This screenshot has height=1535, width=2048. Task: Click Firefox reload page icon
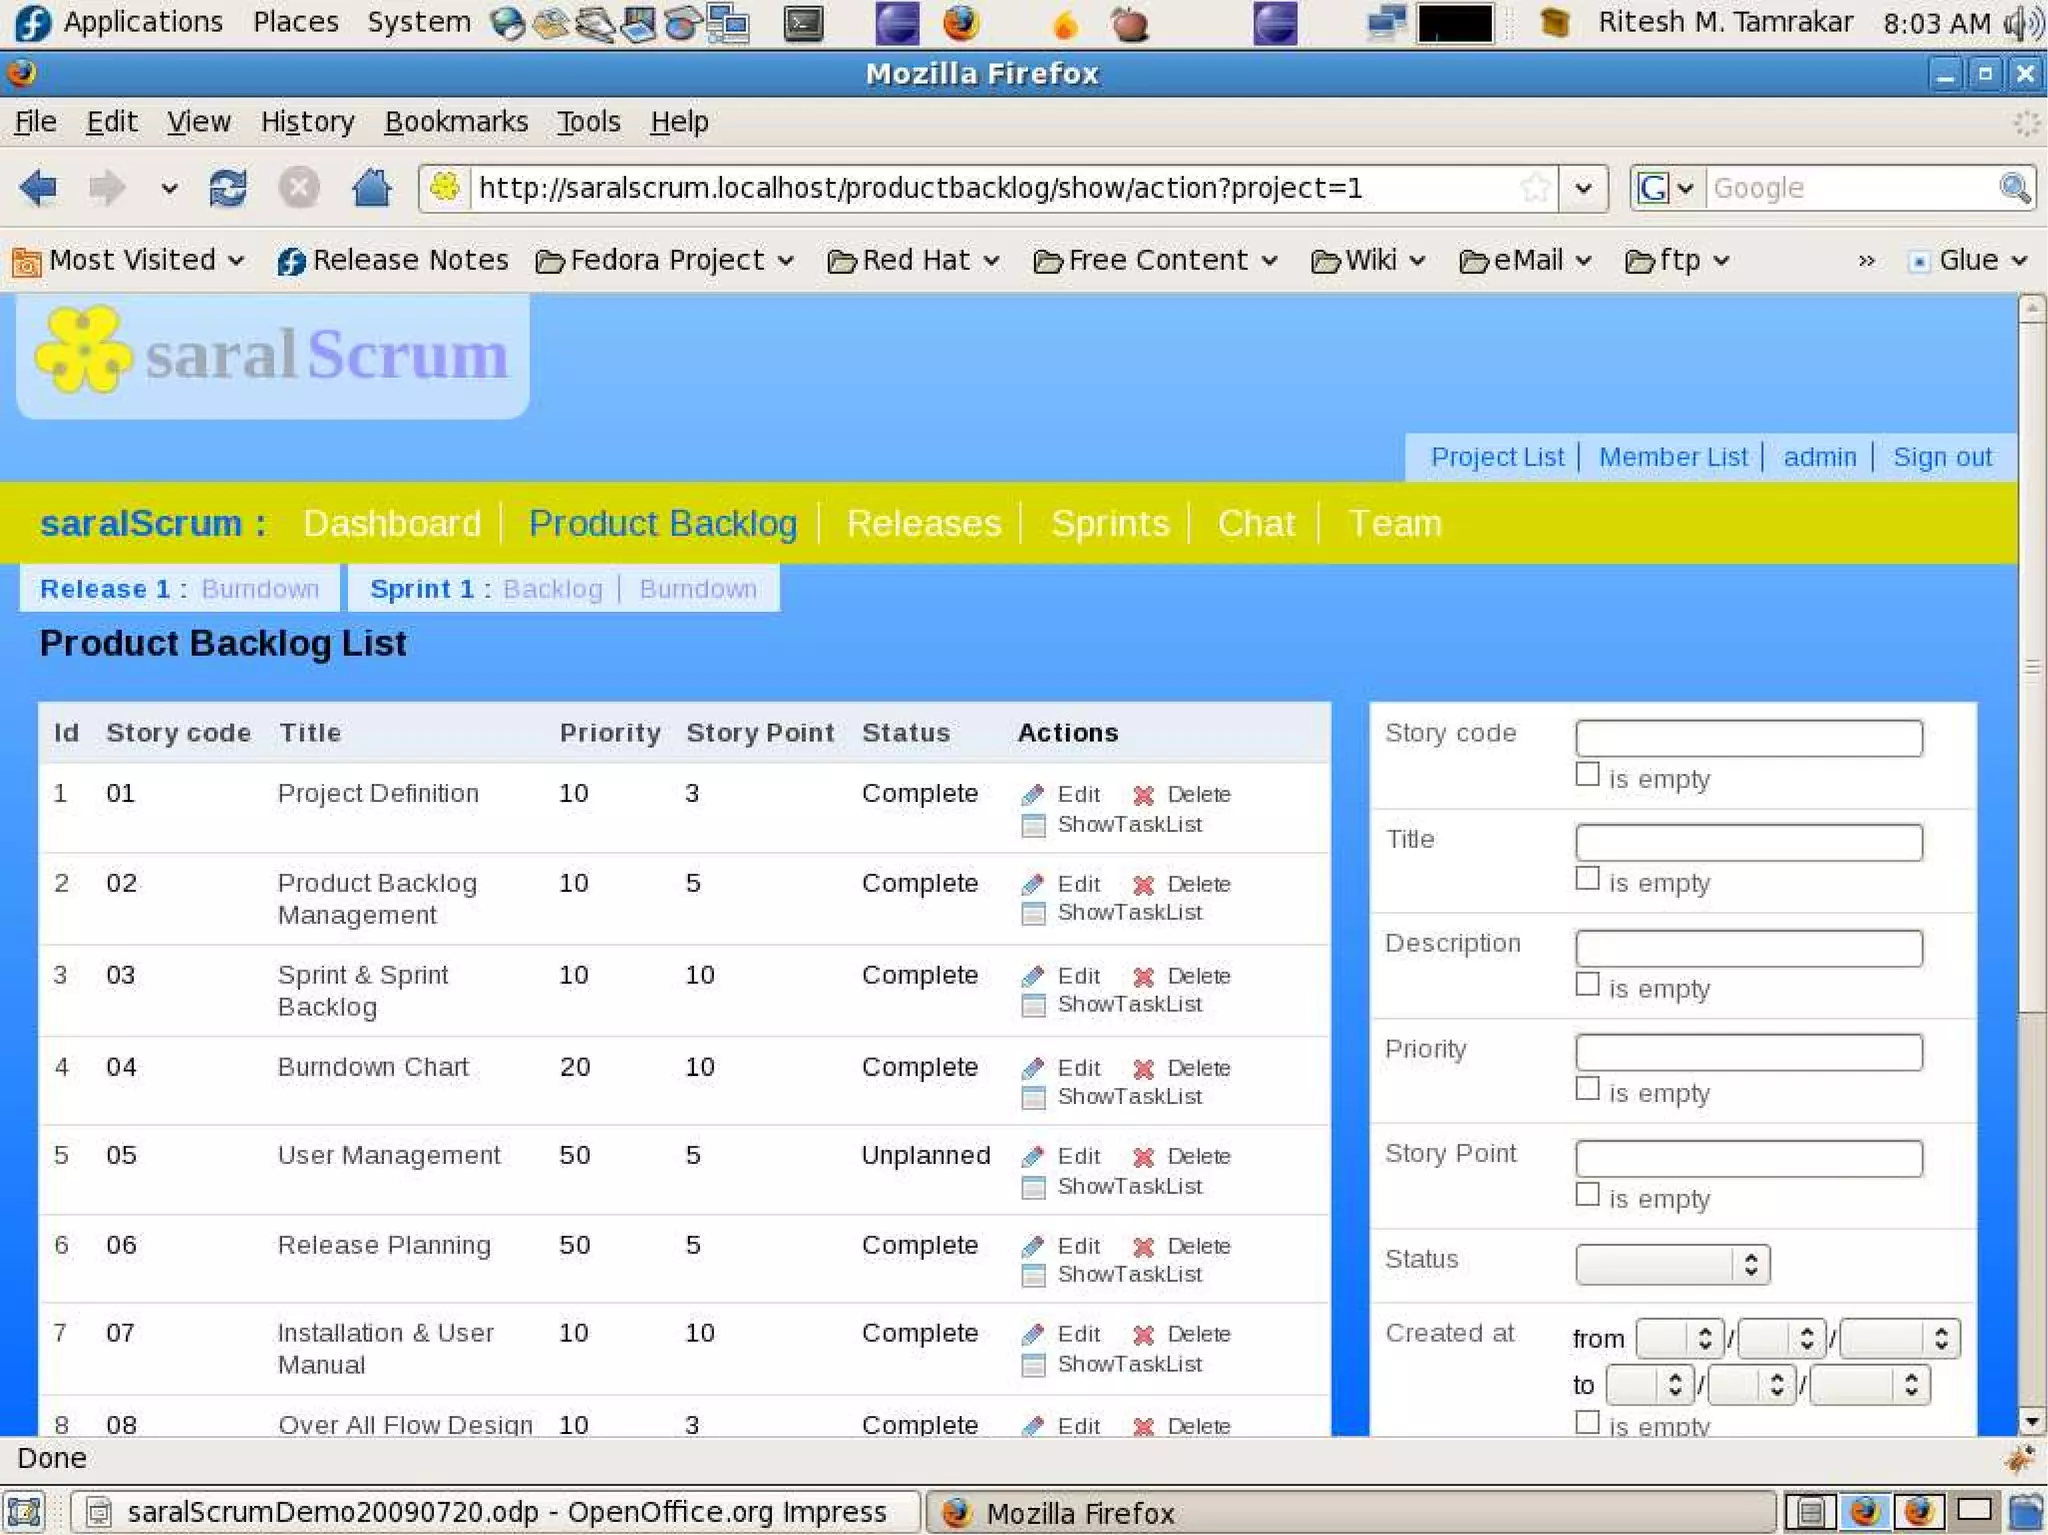[x=228, y=188]
